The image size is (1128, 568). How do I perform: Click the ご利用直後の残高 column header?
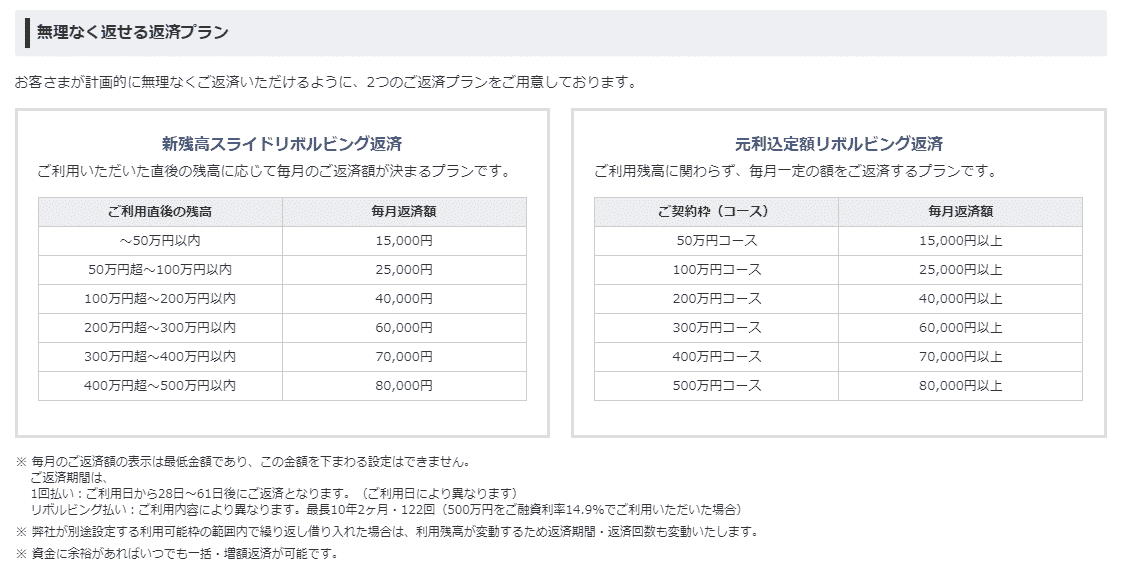(x=160, y=212)
